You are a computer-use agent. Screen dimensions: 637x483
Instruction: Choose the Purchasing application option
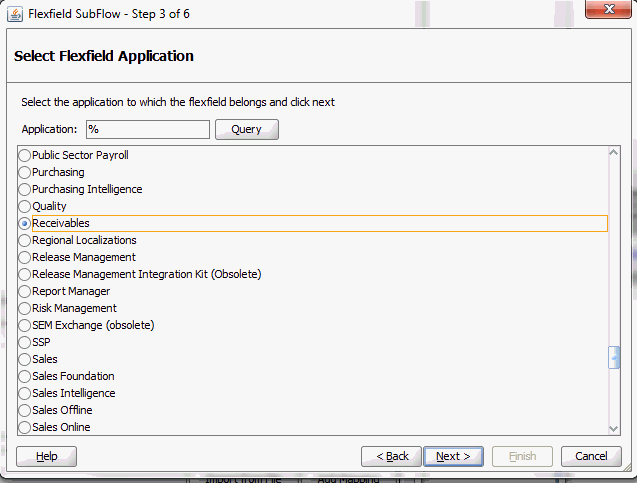tap(25, 173)
